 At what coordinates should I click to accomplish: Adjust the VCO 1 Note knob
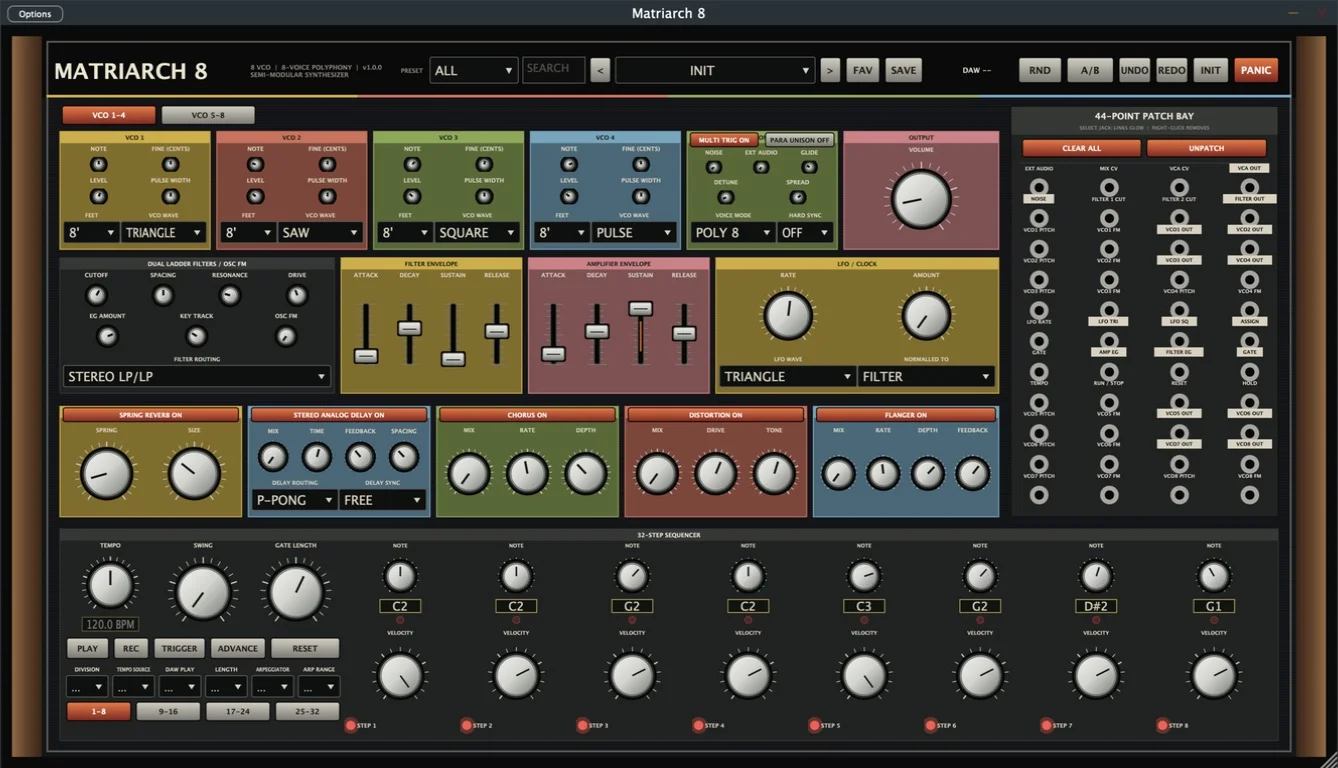[x=98, y=164]
